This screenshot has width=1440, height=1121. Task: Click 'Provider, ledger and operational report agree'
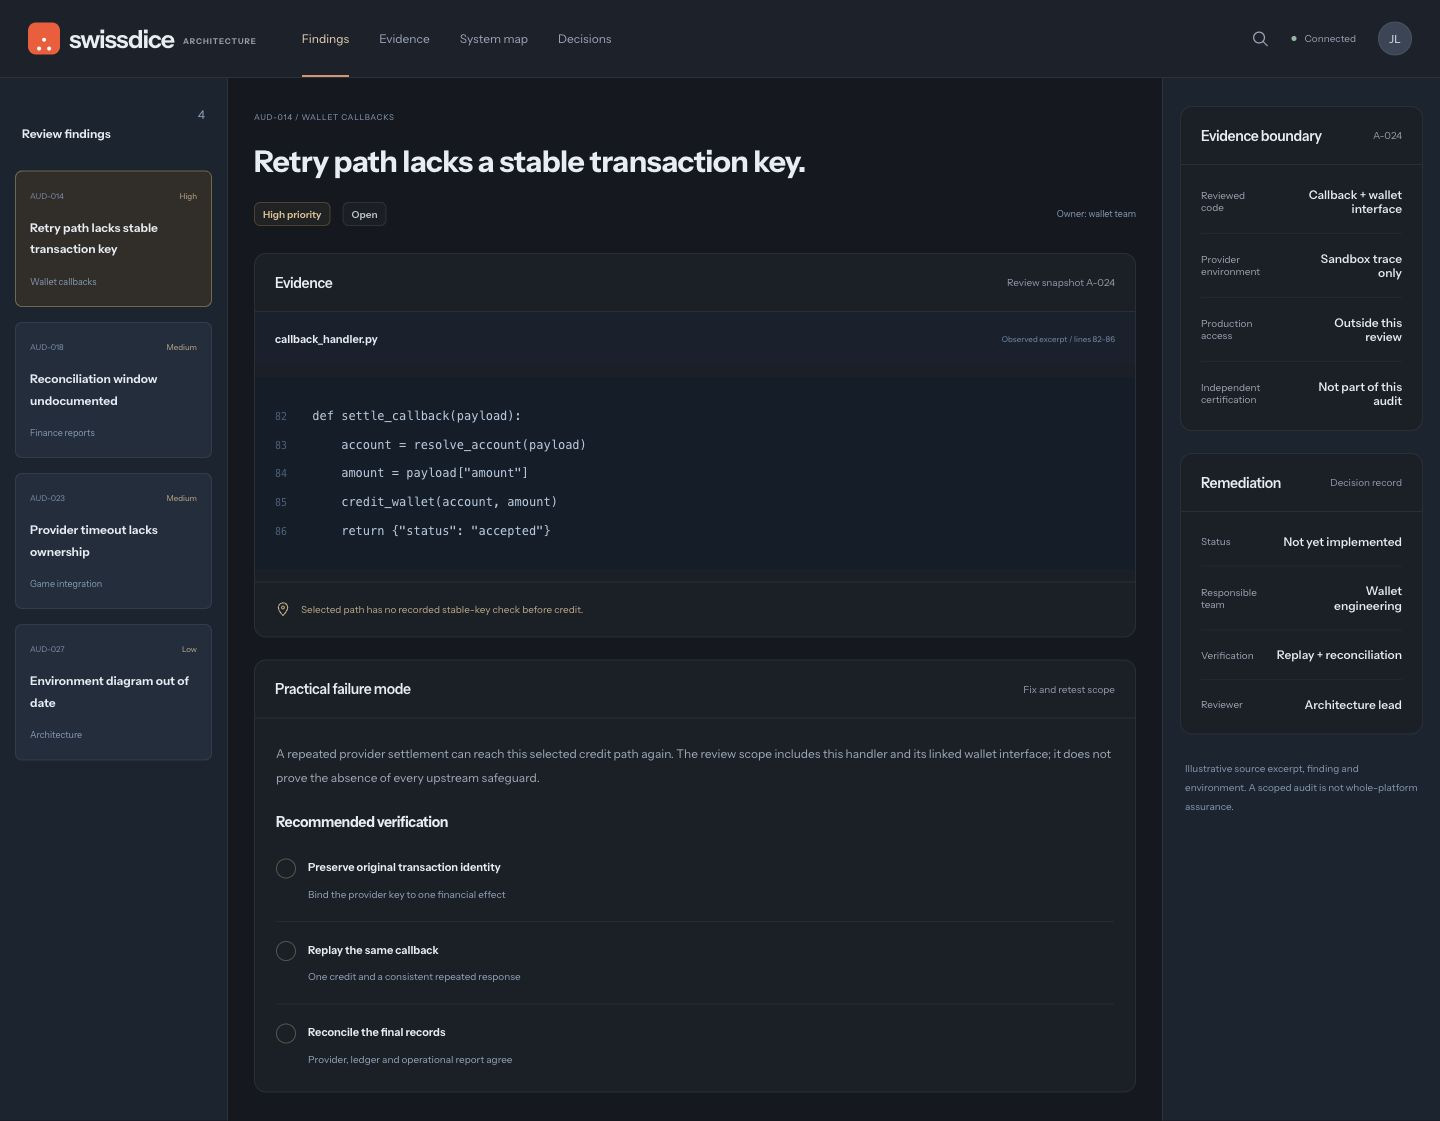click(410, 1060)
